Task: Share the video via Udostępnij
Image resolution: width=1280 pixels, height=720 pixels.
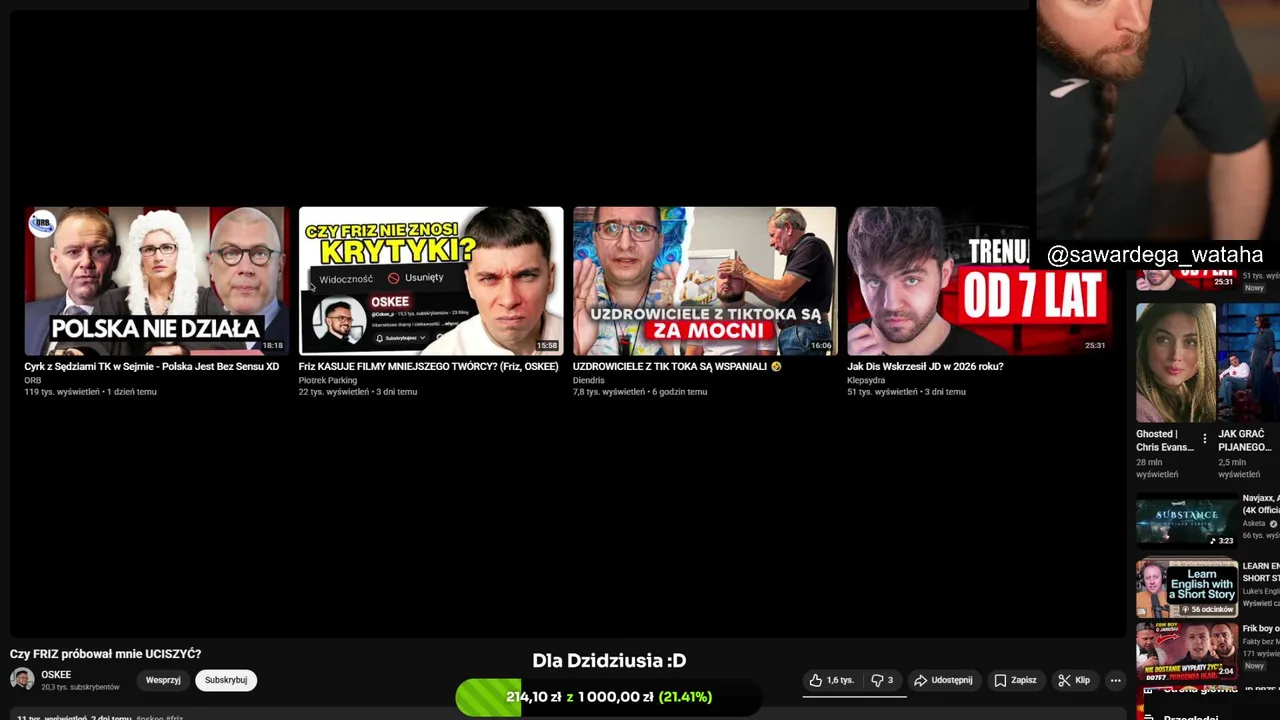Action: pyautogui.click(x=942, y=680)
